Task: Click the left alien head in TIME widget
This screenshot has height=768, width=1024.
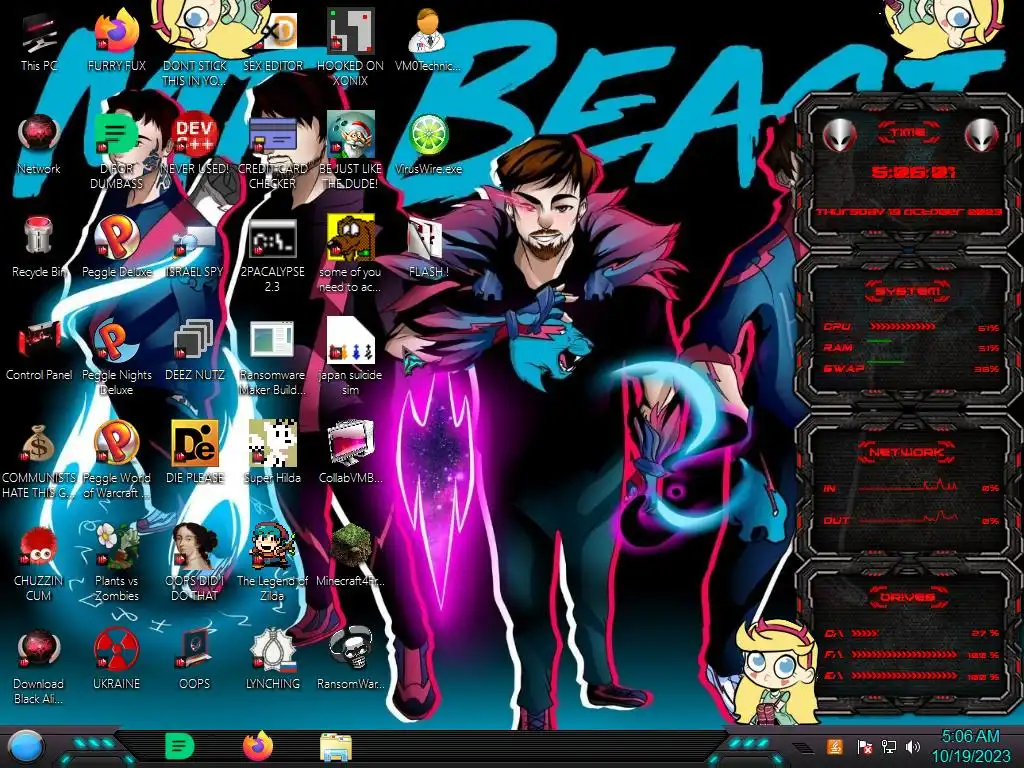Action: (x=839, y=135)
